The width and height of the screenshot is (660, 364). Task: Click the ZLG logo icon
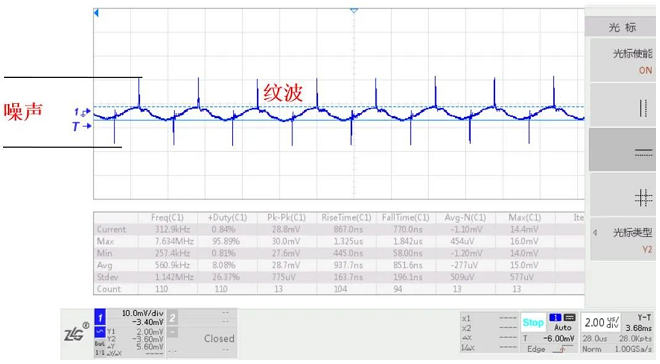(x=76, y=334)
